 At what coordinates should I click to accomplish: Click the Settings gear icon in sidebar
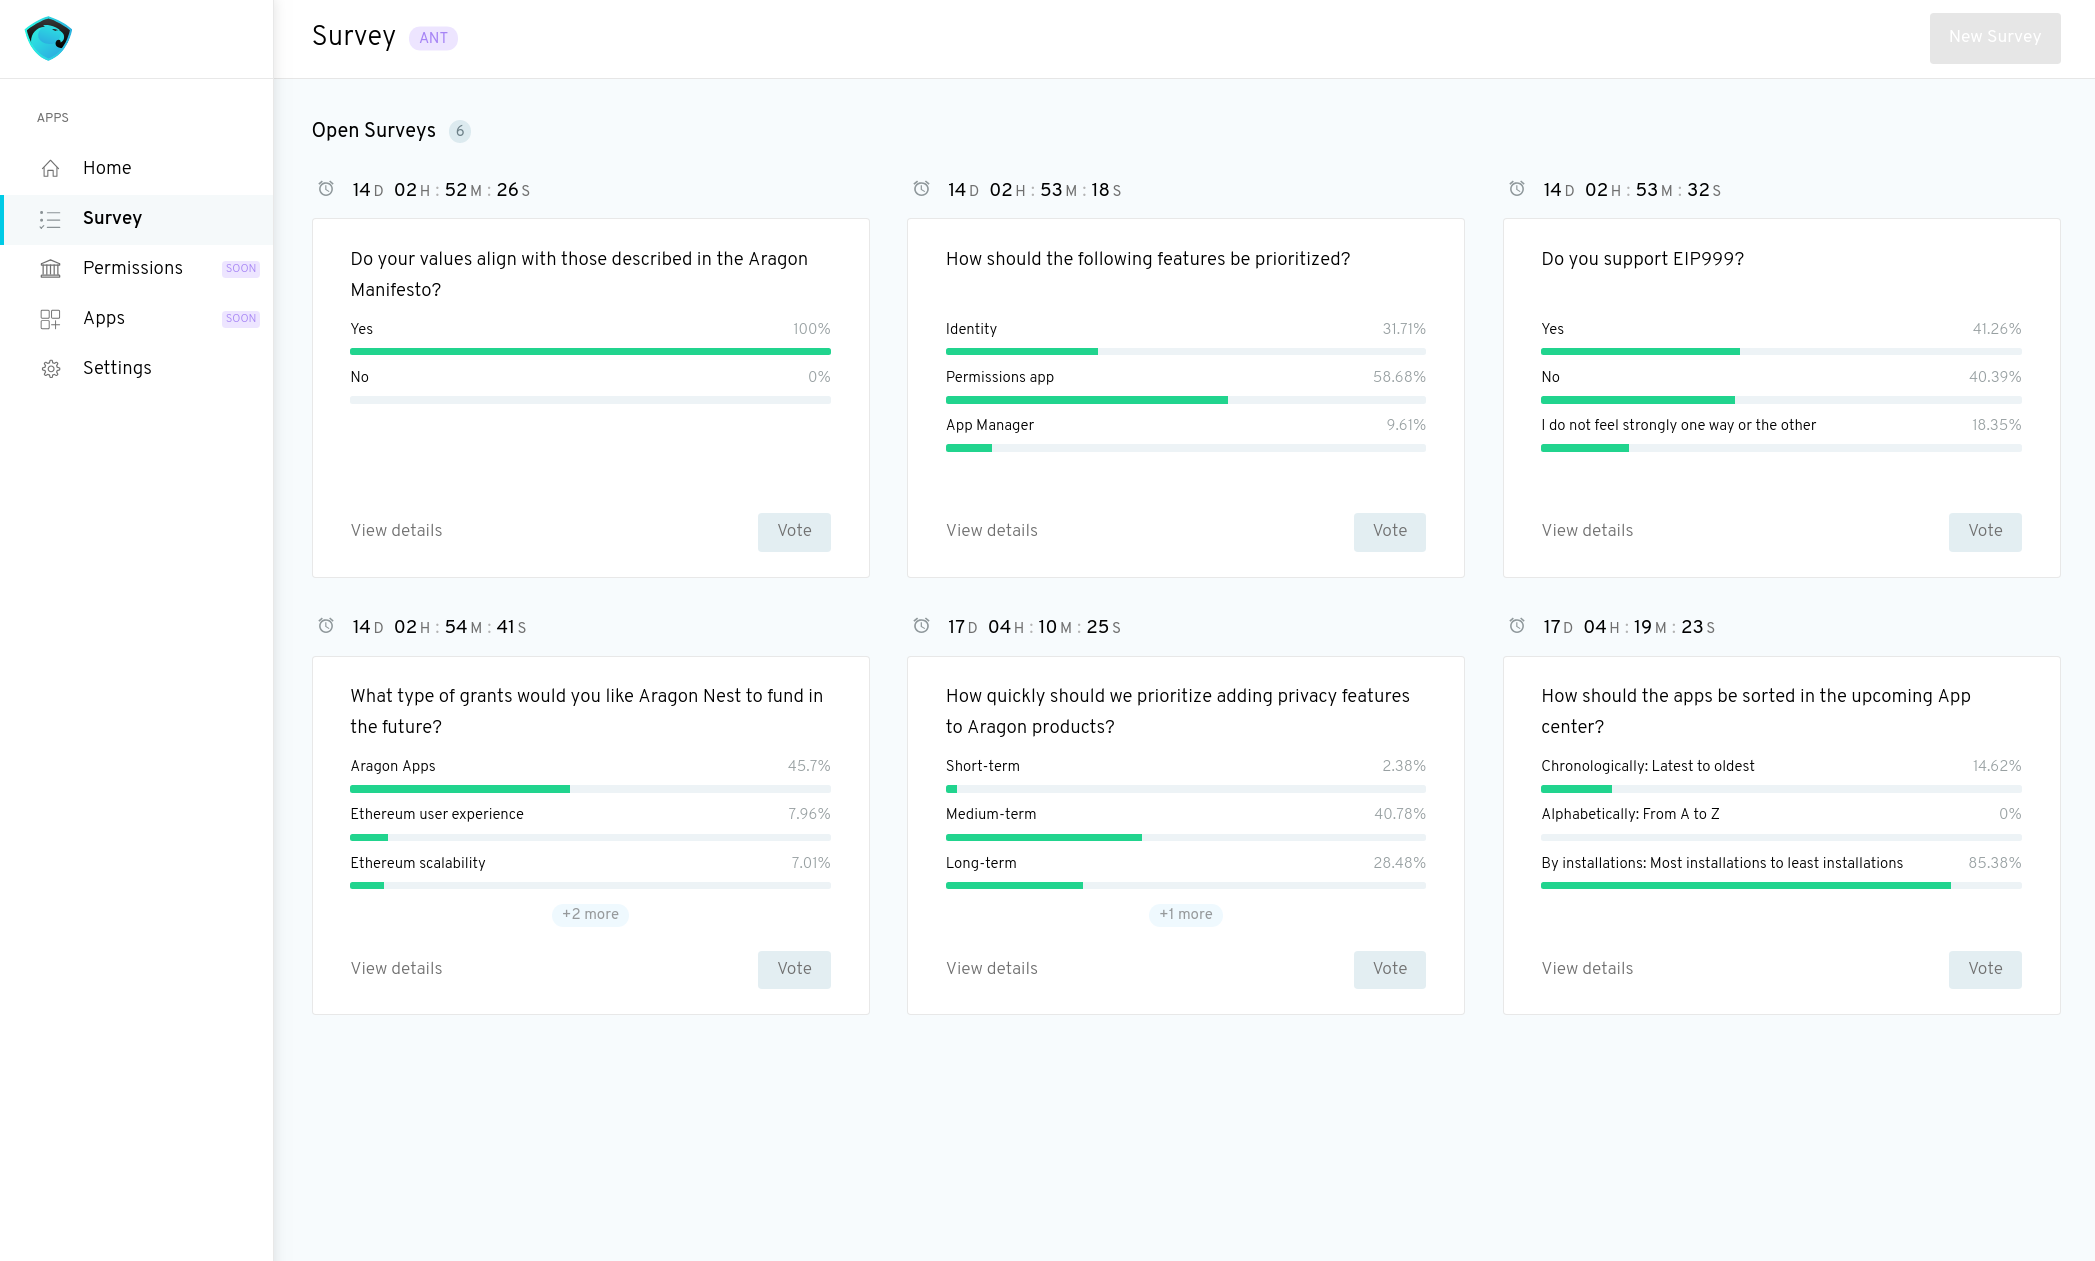coord(51,369)
